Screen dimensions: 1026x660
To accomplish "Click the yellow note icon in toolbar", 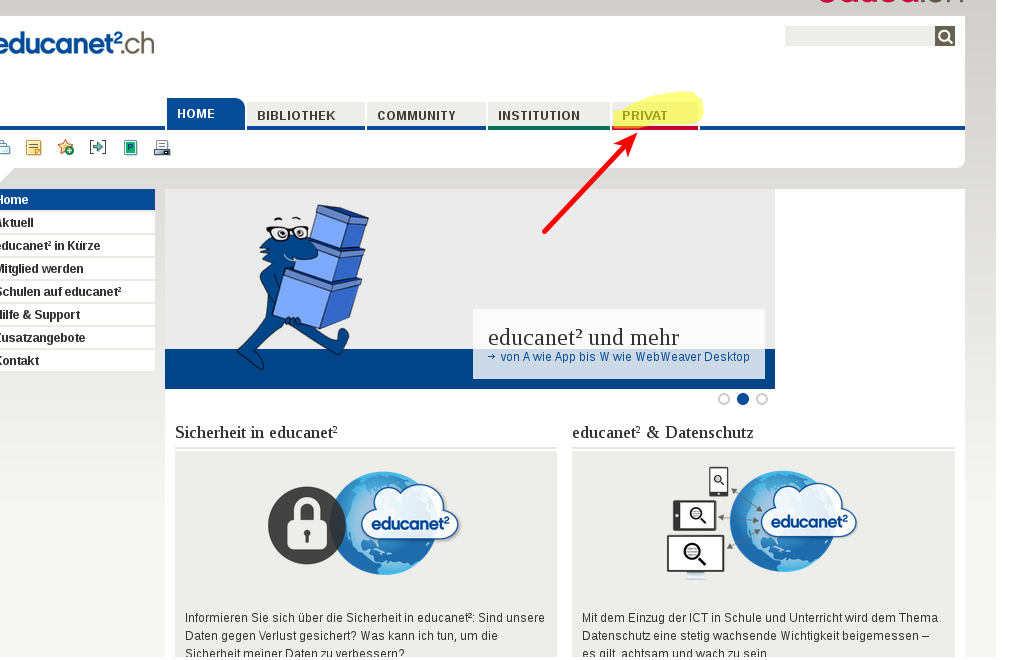I will [x=34, y=148].
